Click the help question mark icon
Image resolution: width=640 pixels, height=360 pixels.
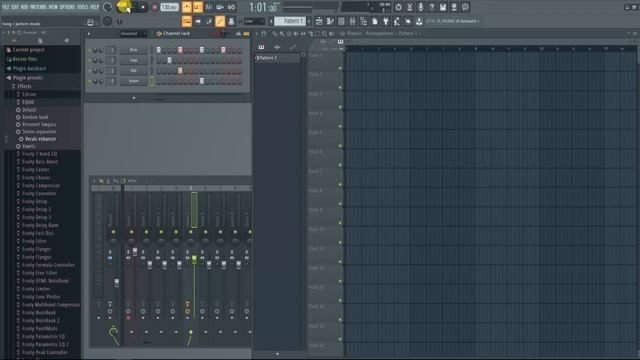click(x=432, y=7)
